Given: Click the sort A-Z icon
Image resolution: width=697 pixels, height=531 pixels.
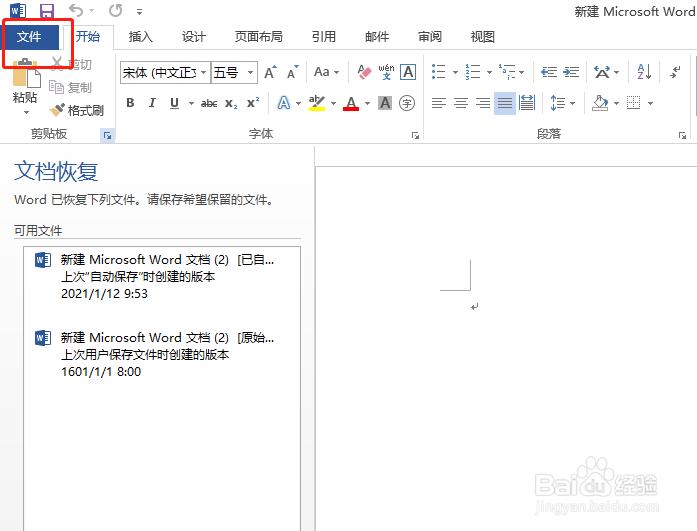Looking at the screenshot, I should pos(644,72).
